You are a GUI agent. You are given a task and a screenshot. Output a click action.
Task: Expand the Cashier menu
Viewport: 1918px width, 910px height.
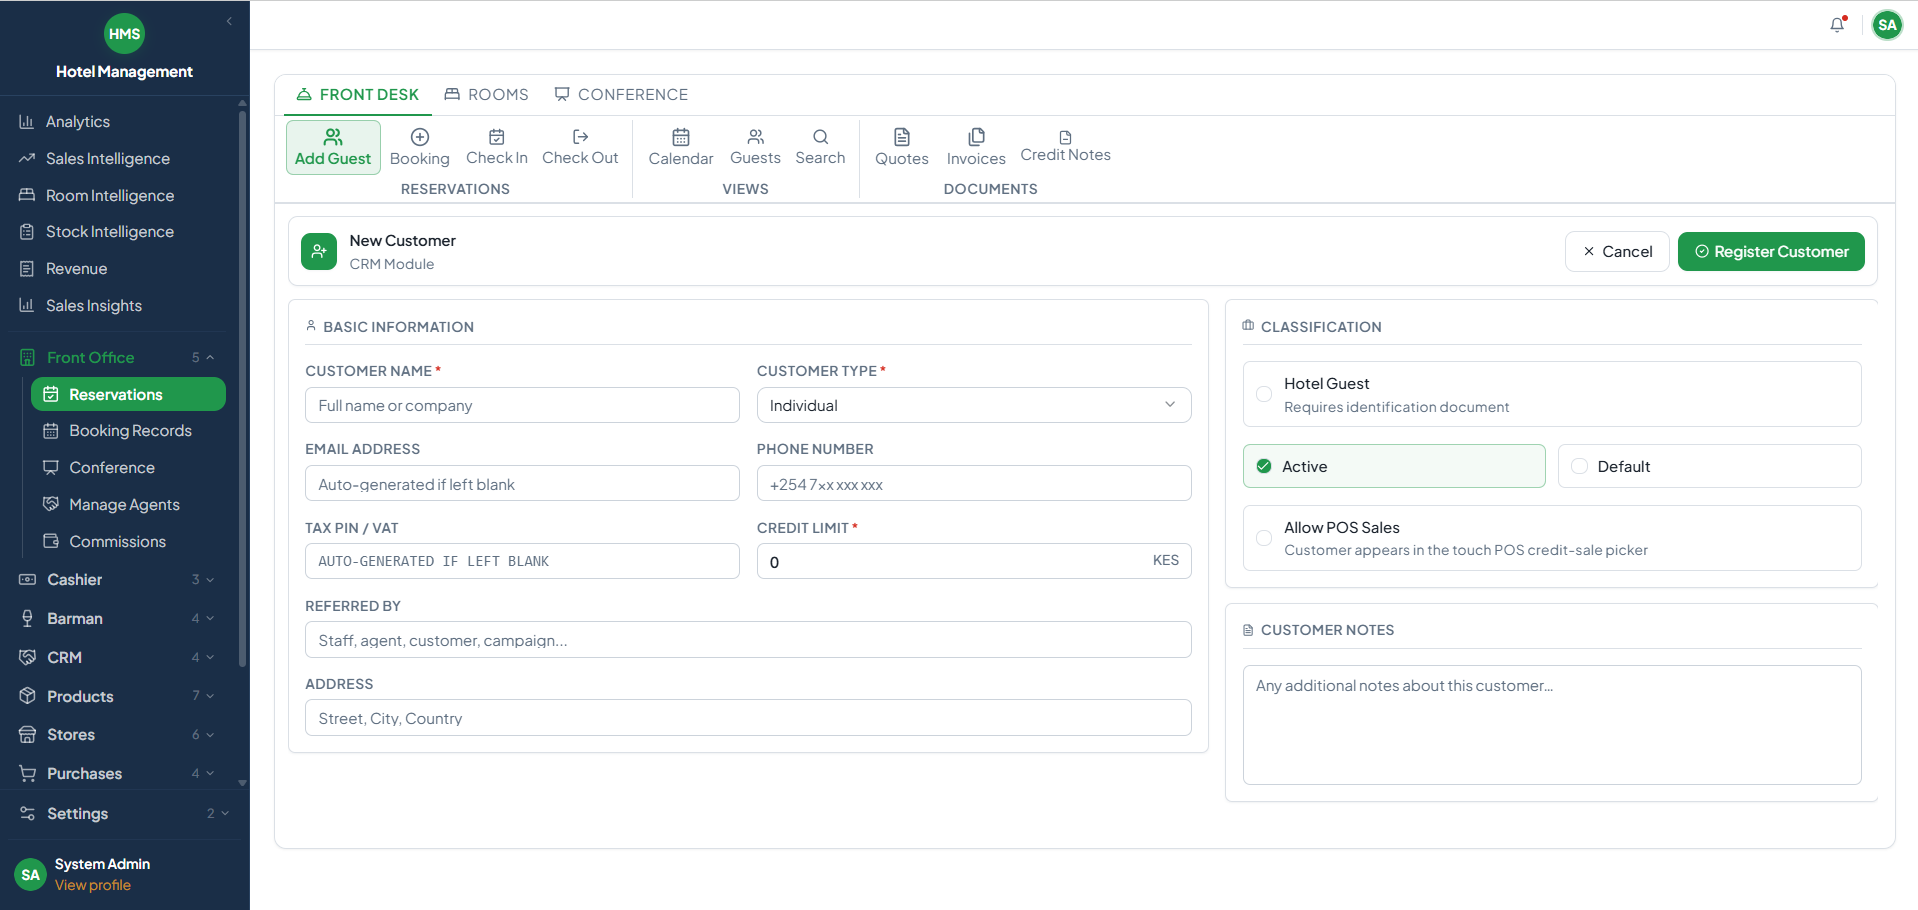tap(120, 580)
